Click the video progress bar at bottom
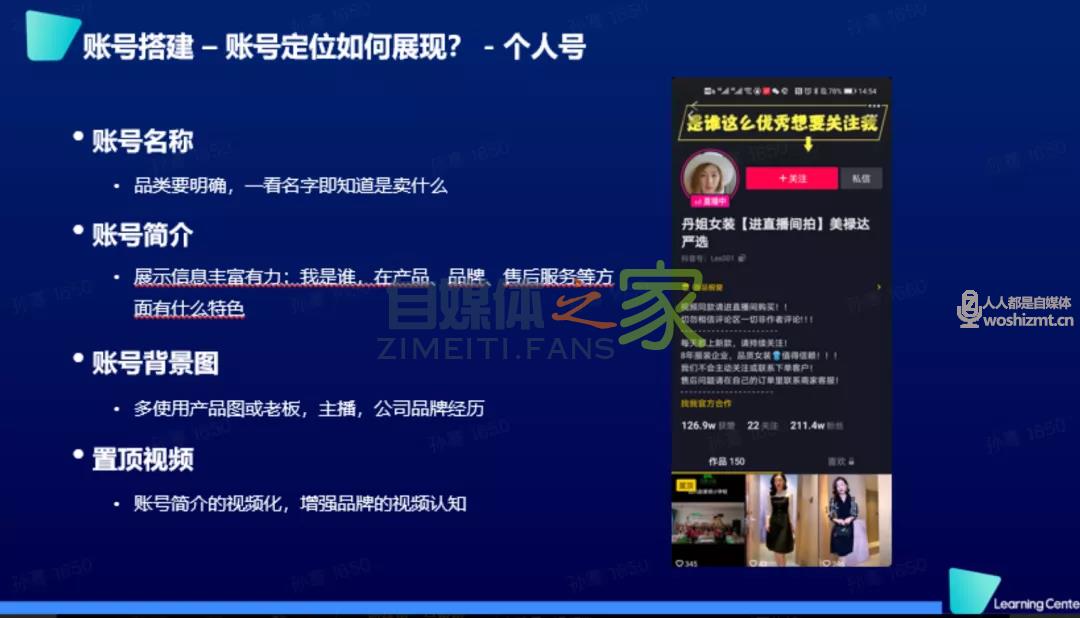This screenshot has width=1080, height=618. coord(470,608)
